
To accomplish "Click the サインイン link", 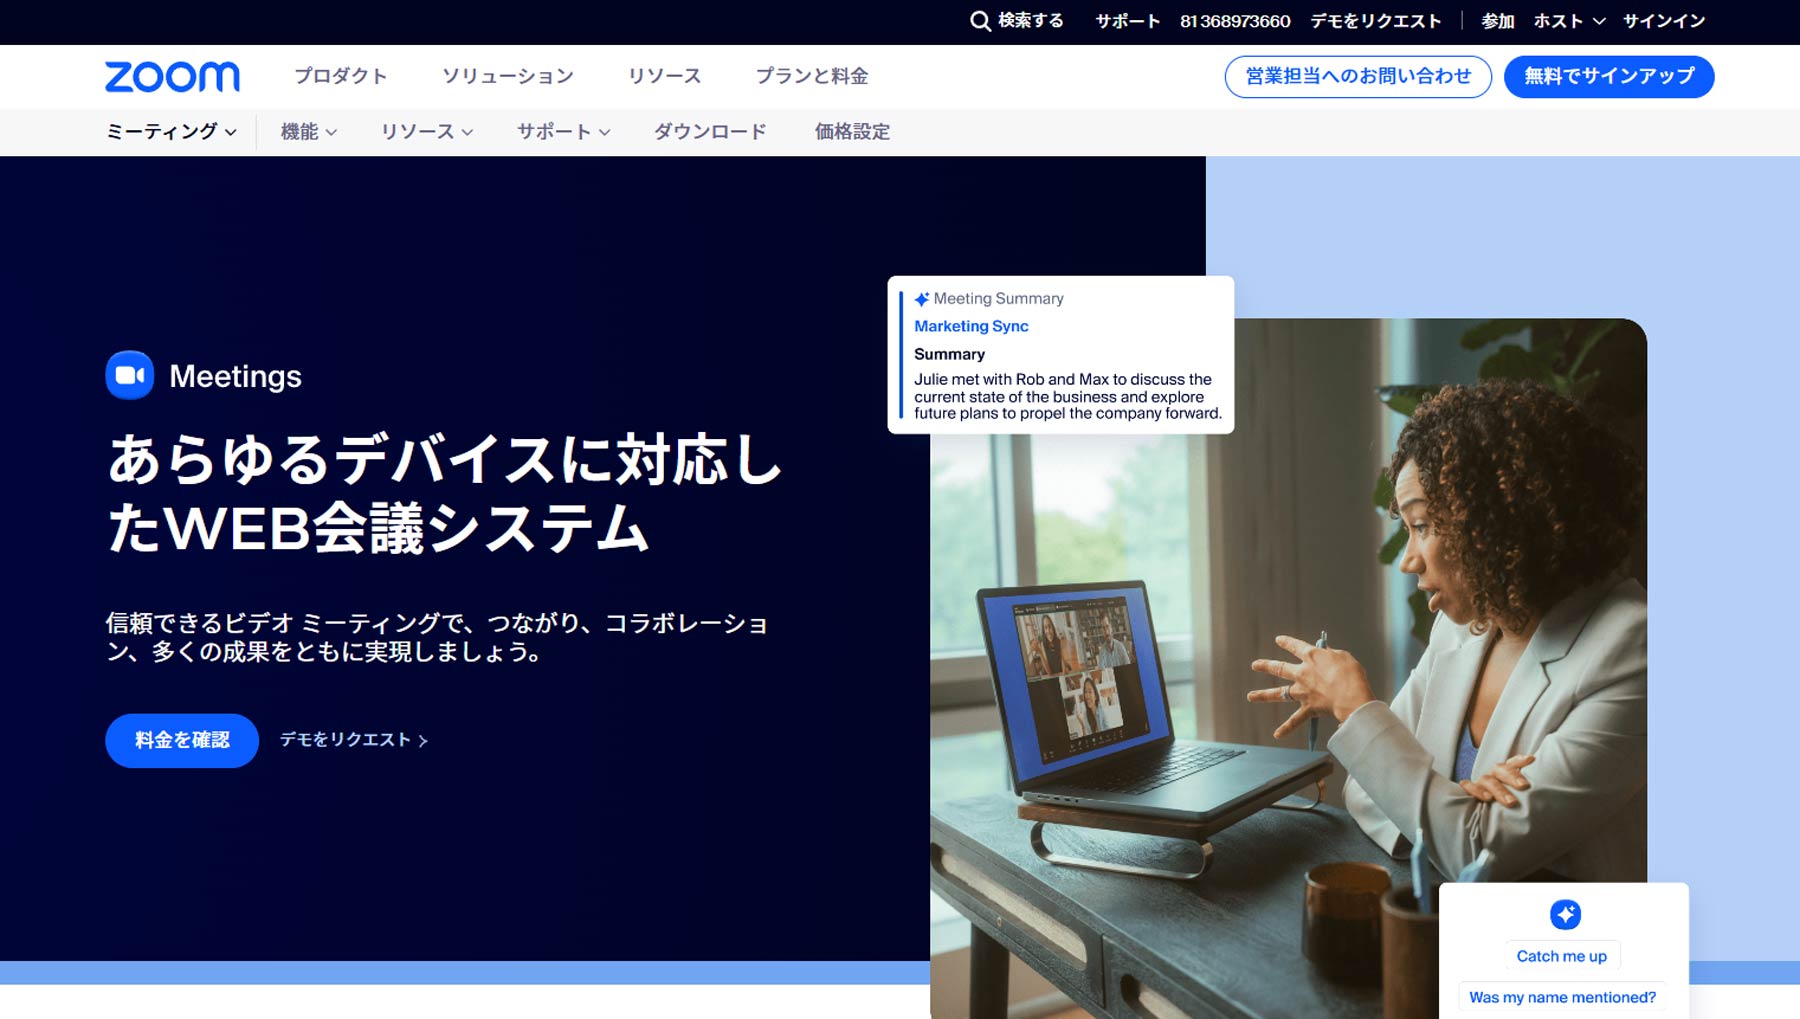I will click(1664, 21).
